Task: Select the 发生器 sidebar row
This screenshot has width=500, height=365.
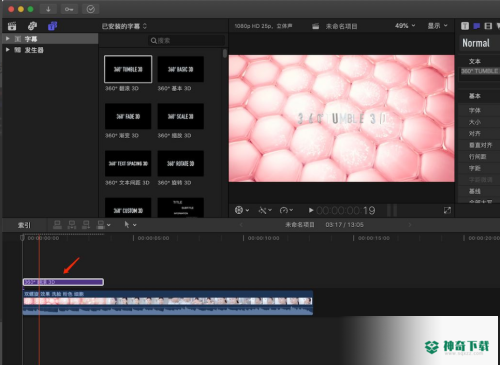Action: [x=50, y=50]
